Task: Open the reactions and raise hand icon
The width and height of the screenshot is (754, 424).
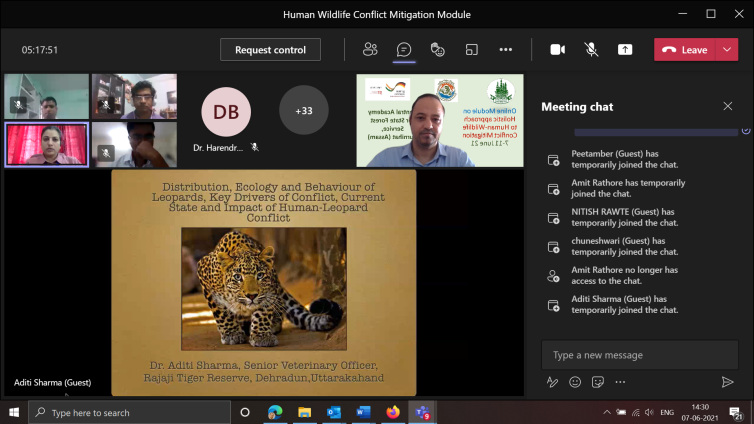Action: 437,49
